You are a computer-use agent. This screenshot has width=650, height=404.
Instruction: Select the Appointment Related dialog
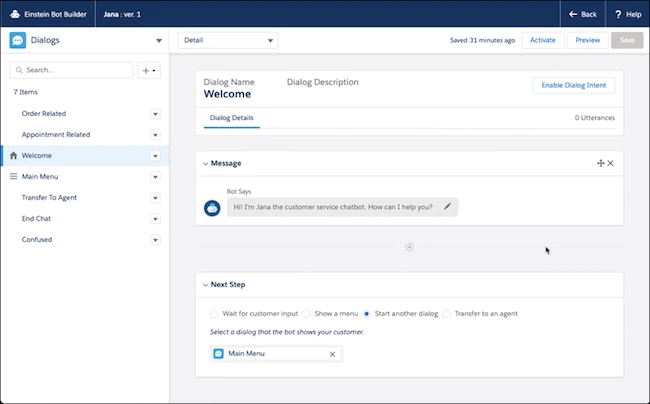(x=56, y=135)
